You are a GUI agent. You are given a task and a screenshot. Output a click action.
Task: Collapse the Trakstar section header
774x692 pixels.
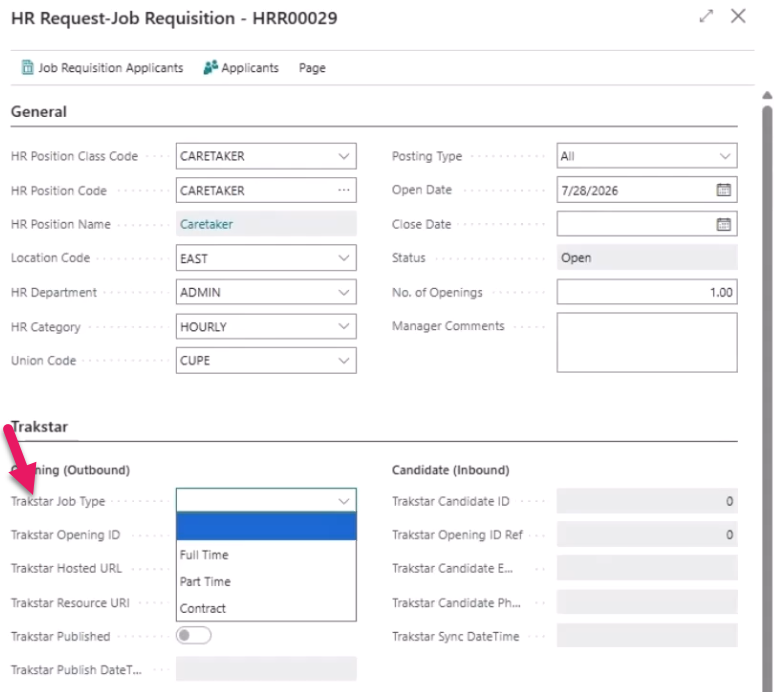tap(39, 426)
